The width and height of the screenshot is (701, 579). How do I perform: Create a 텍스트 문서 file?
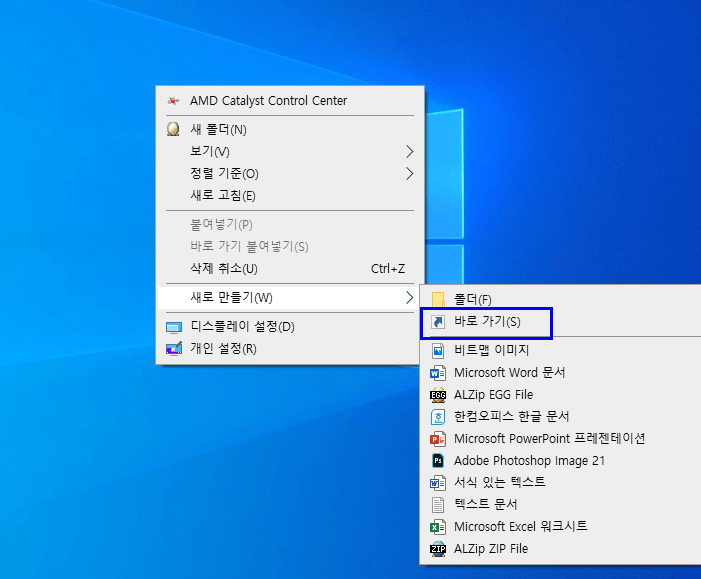point(561,505)
